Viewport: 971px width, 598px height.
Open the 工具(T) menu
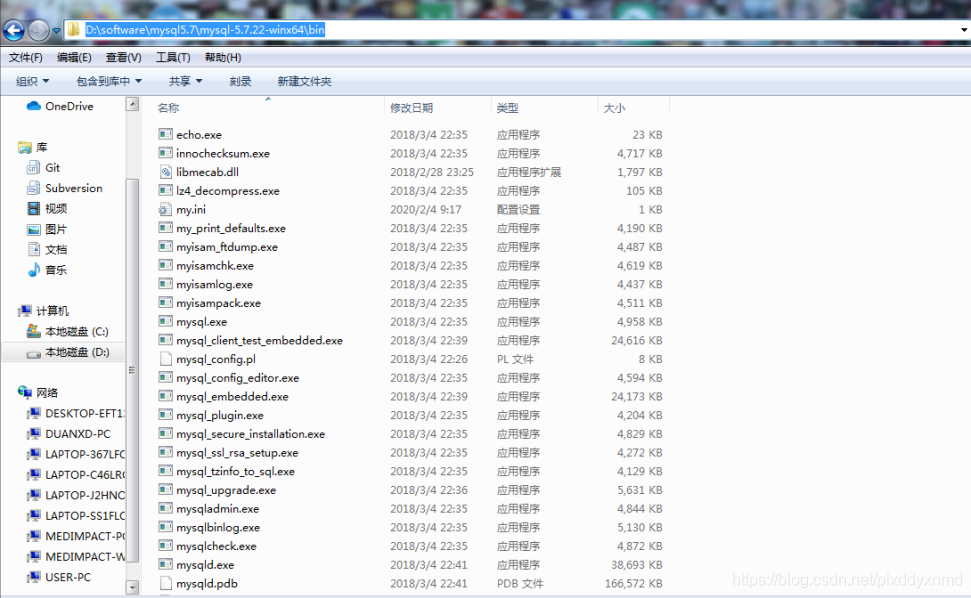173,58
